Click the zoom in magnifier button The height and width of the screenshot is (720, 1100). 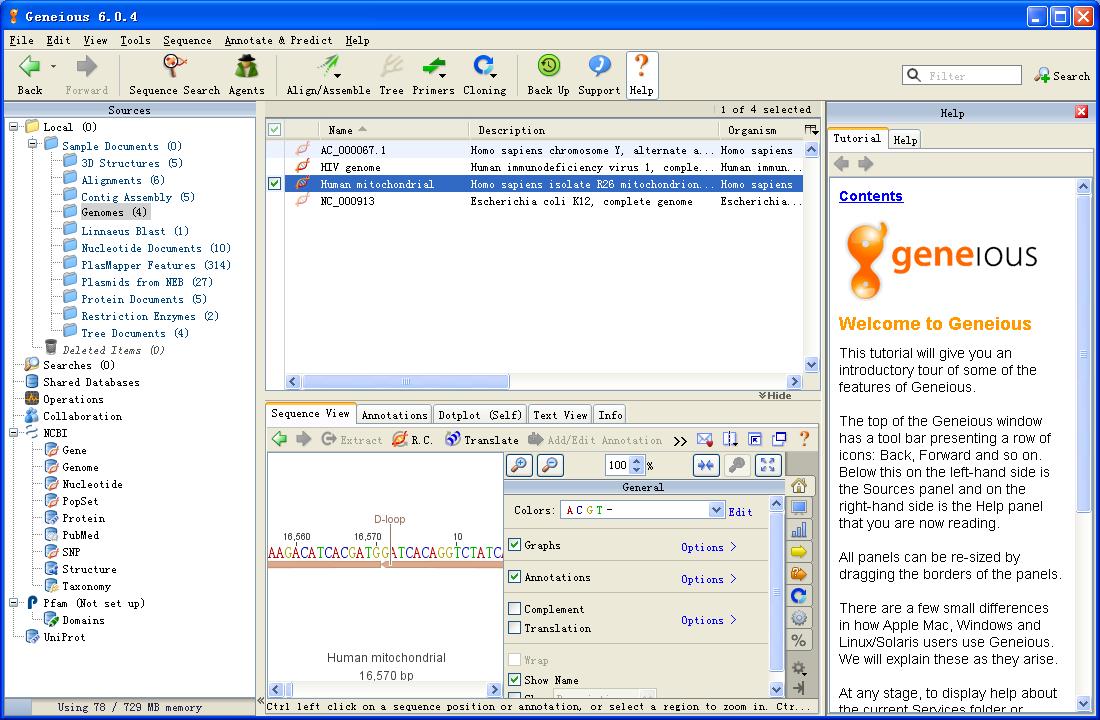click(x=519, y=465)
